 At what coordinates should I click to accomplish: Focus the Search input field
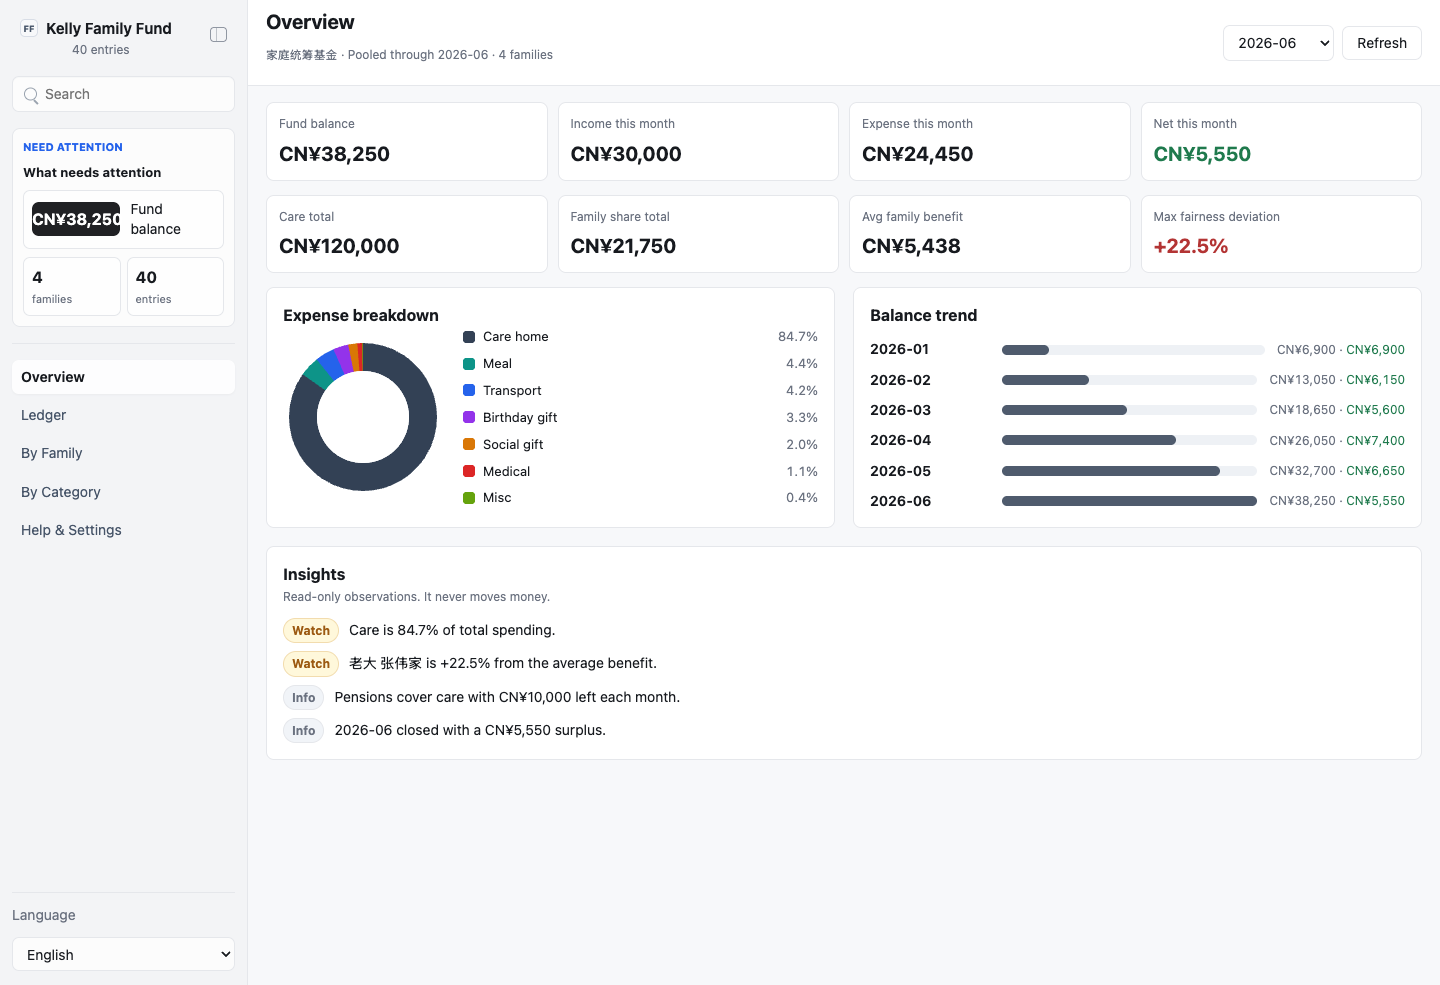pos(123,94)
